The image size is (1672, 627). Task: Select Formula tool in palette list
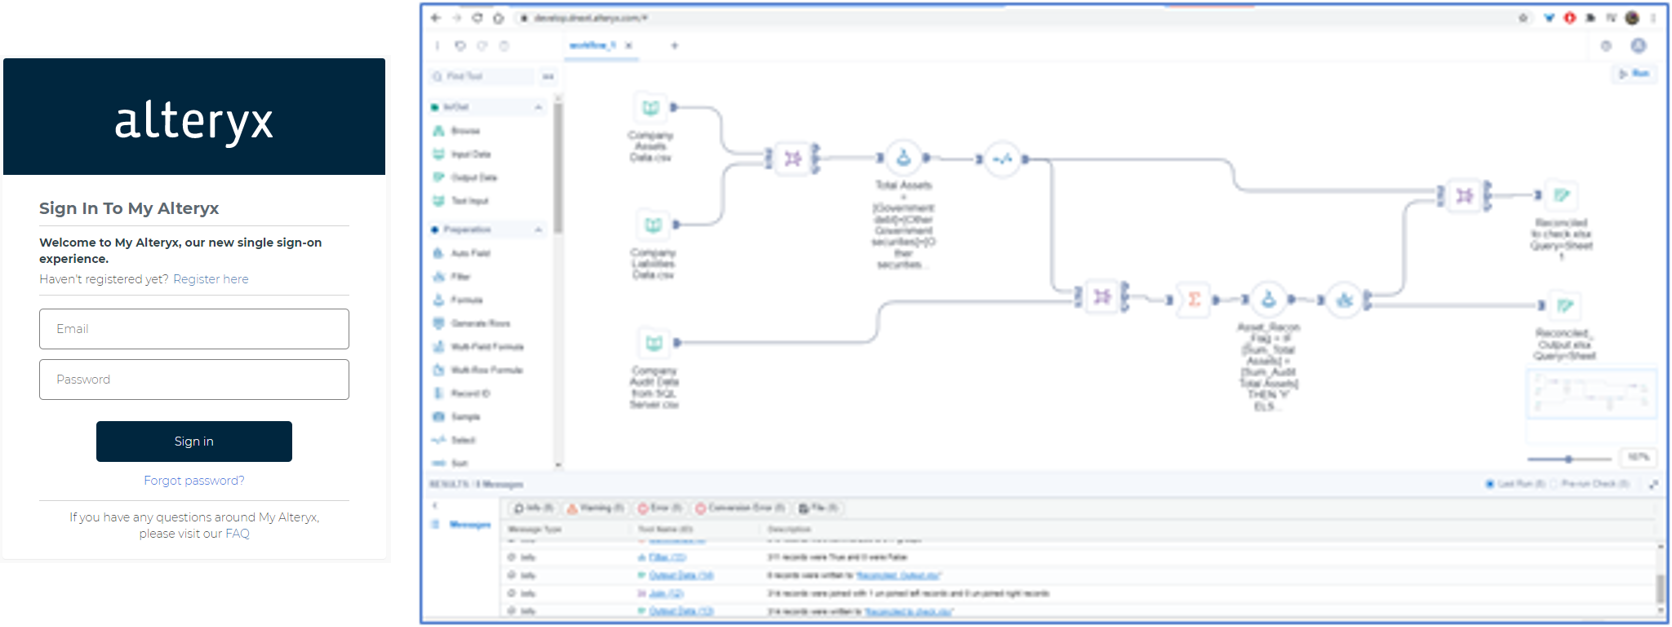[x=458, y=300]
